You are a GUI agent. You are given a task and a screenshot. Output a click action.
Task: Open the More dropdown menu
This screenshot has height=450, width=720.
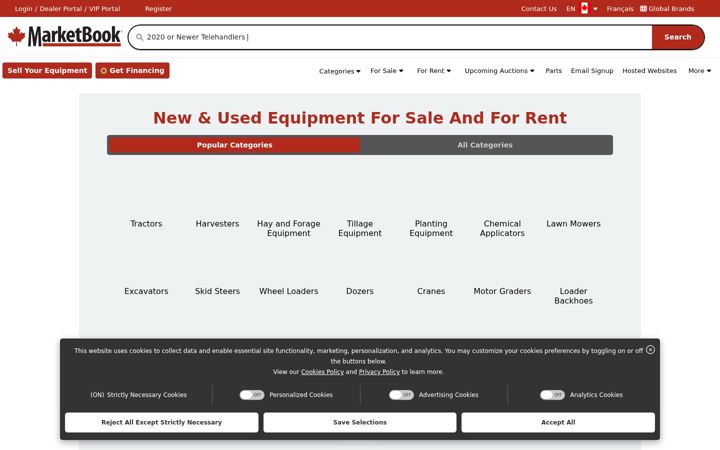699,71
